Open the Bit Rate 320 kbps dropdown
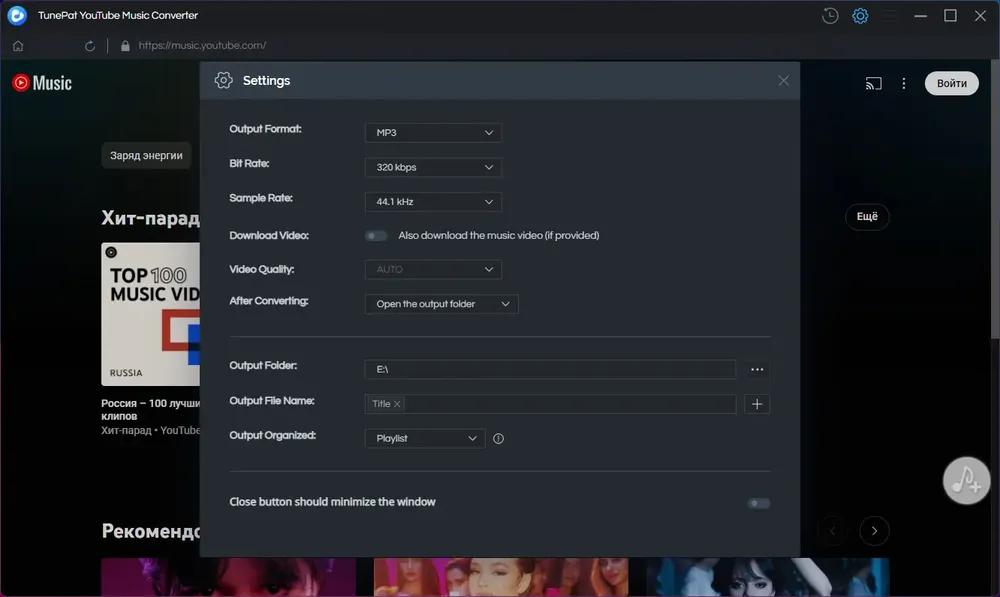This screenshot has height=597, width=1000. [x=433, y=167]
